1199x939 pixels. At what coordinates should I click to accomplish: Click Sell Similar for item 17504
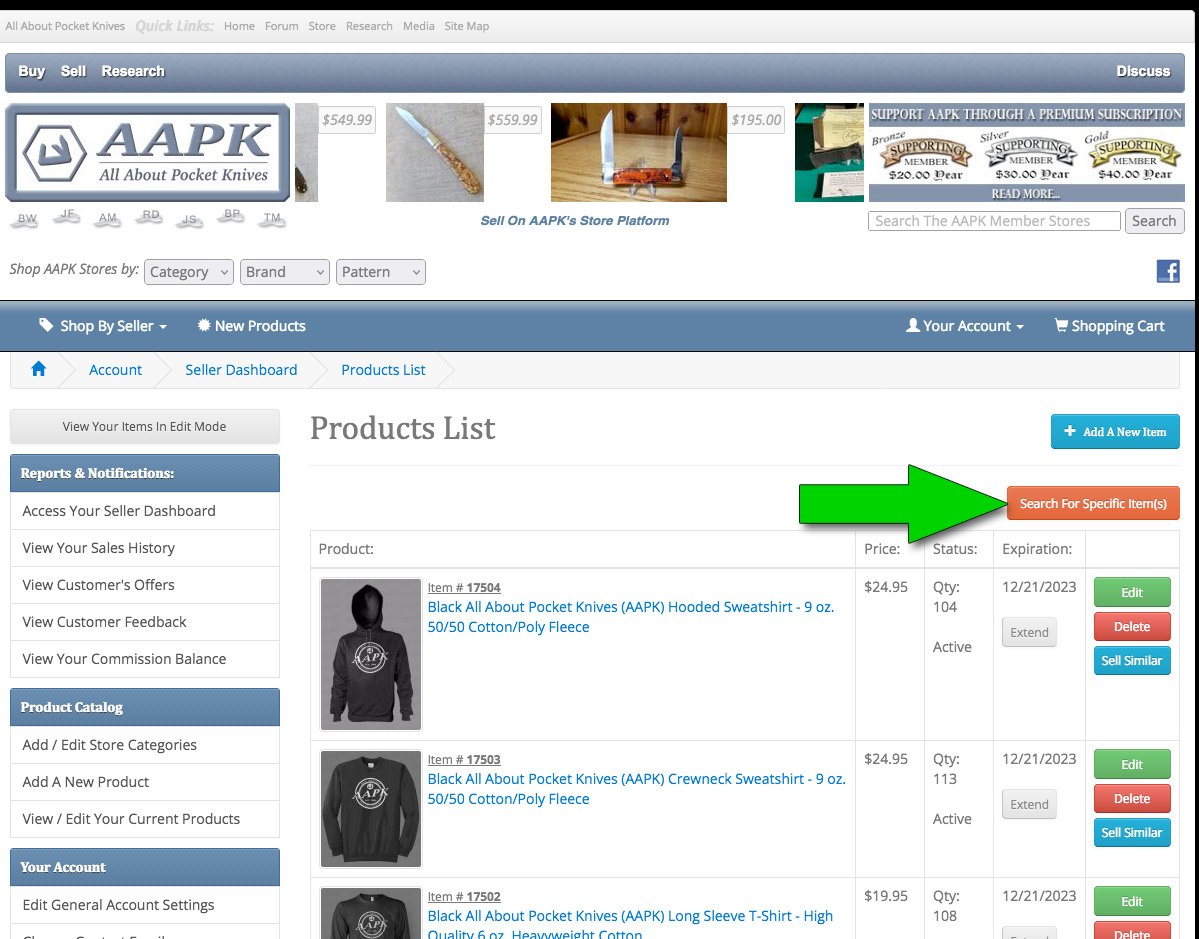point(1132,661)
